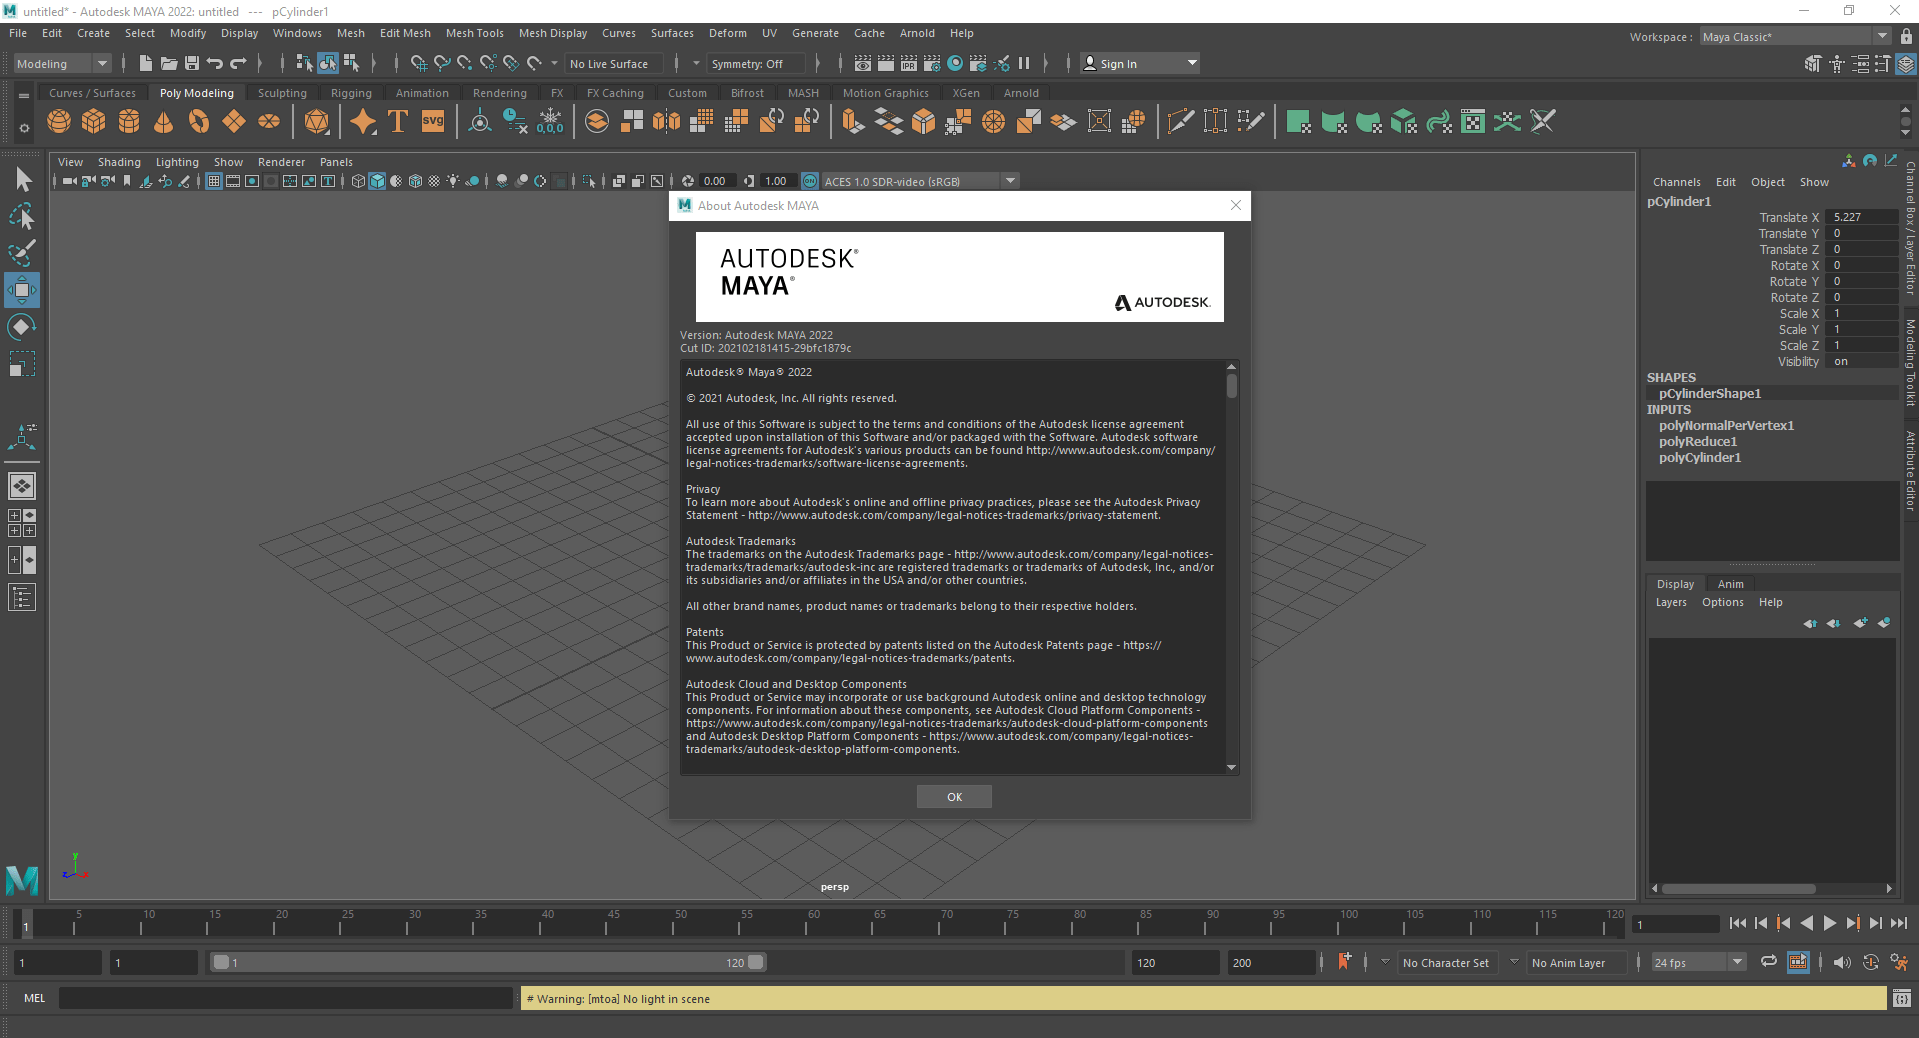1919x1038 pixels.
Task: Create a polygon torus from the shelf
Action: point(199,122)
